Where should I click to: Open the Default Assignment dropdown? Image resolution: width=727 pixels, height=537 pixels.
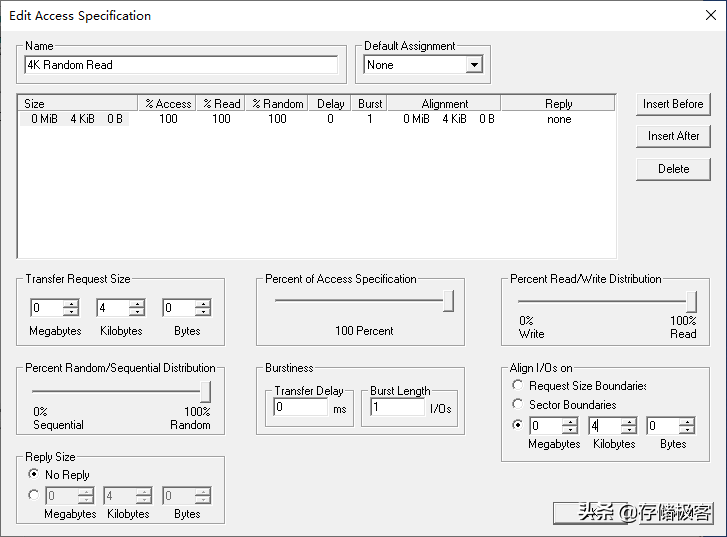474,65
